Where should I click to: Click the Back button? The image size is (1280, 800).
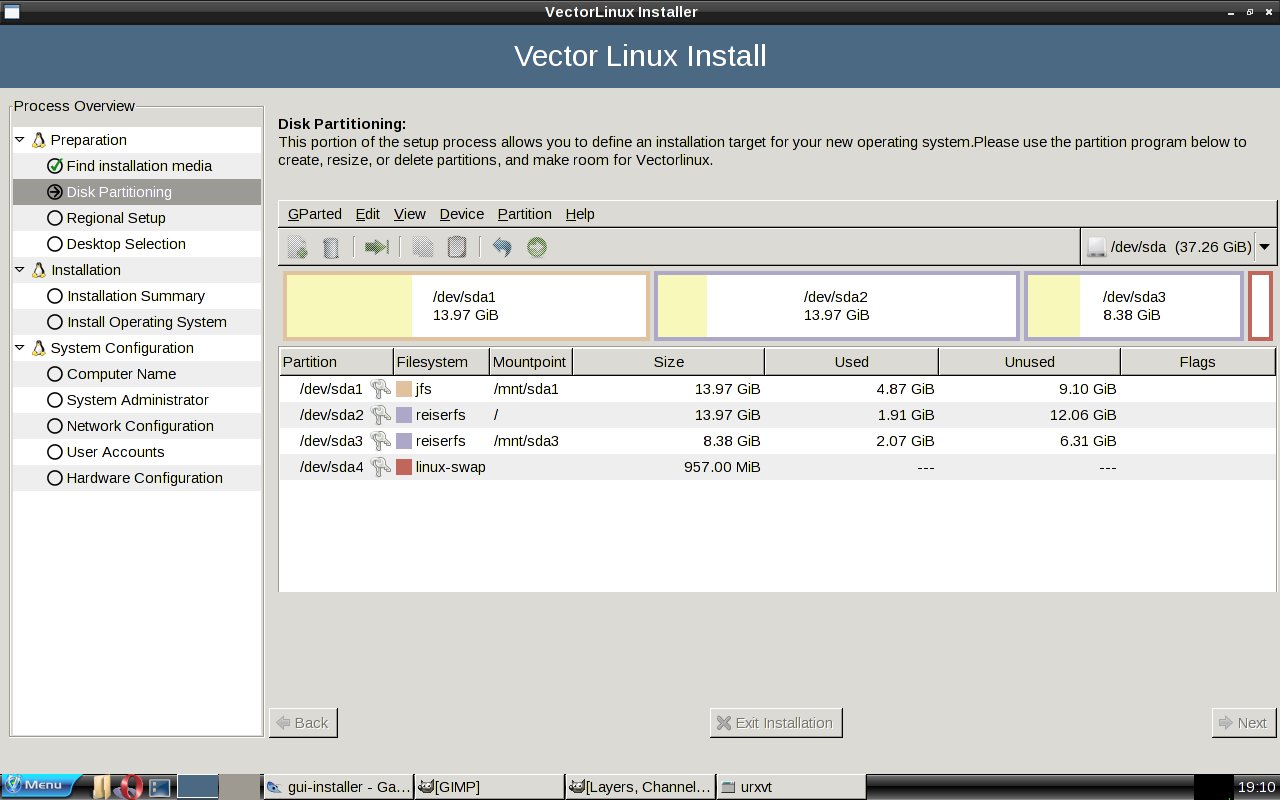click(303, 723)
